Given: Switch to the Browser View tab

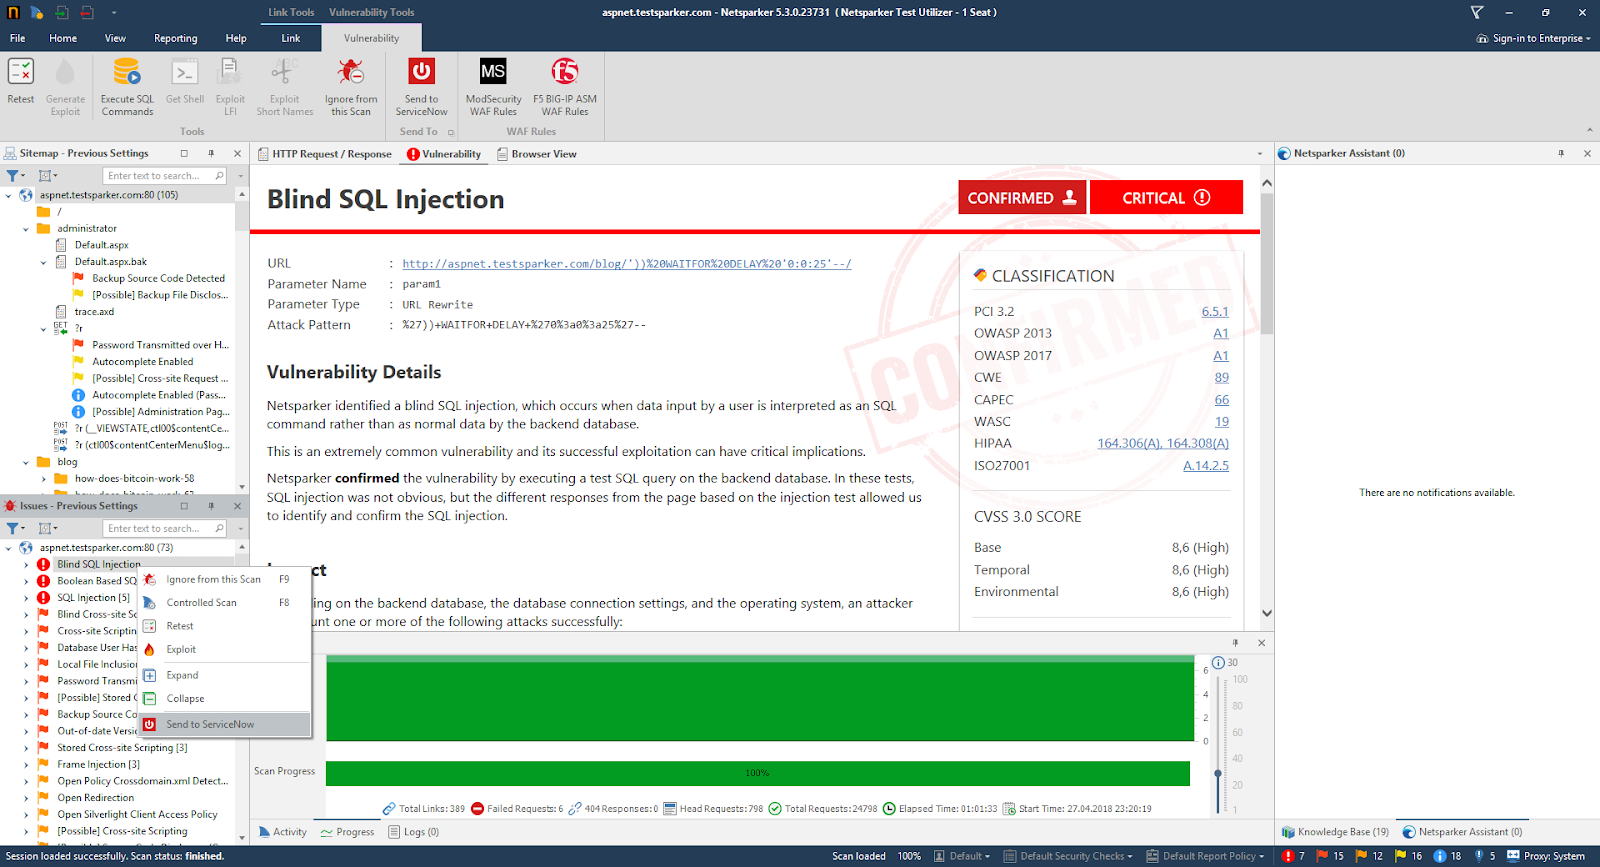Looking at the screenshot, I should (x=537, y=154).
